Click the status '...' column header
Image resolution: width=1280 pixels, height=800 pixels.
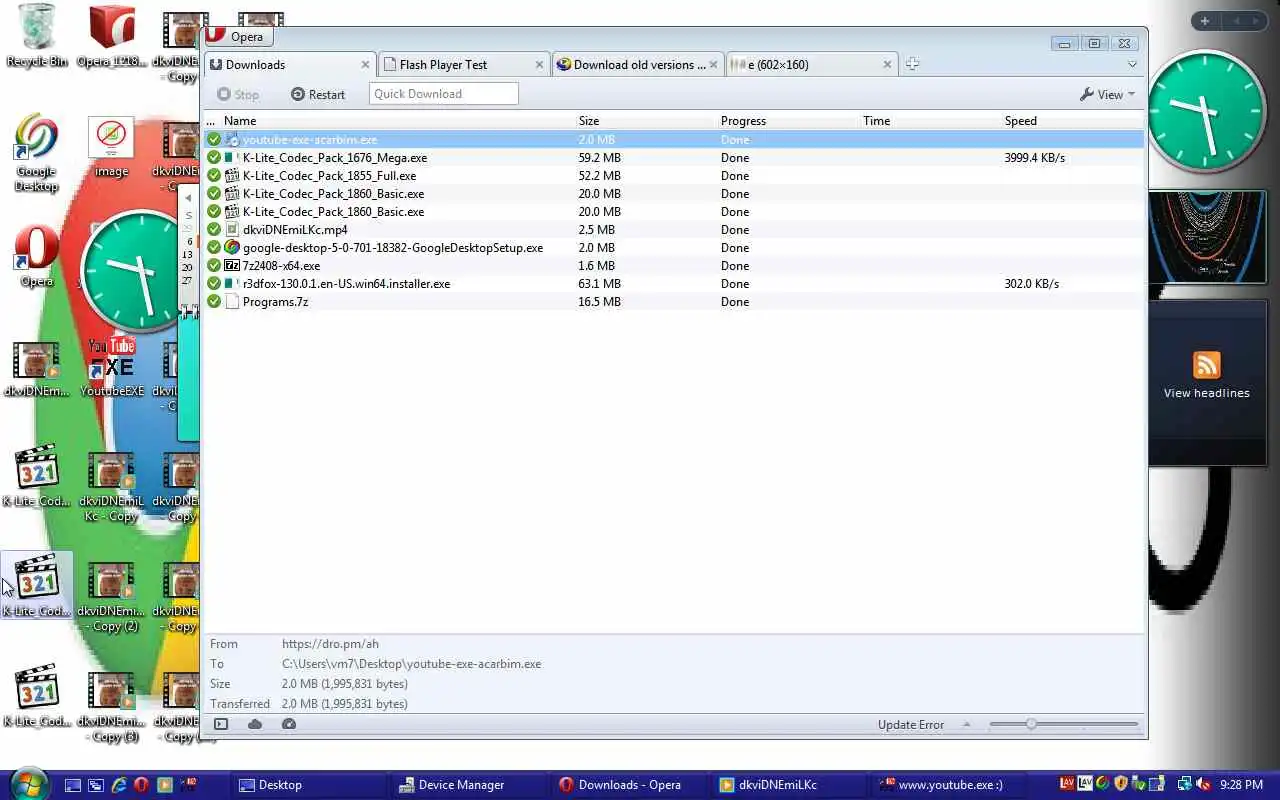point(211,121)
